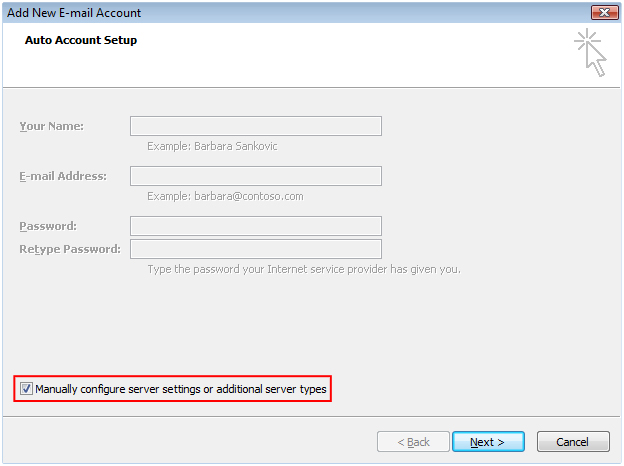Click the 'Your Name:' label

click(x=52, y=127)
